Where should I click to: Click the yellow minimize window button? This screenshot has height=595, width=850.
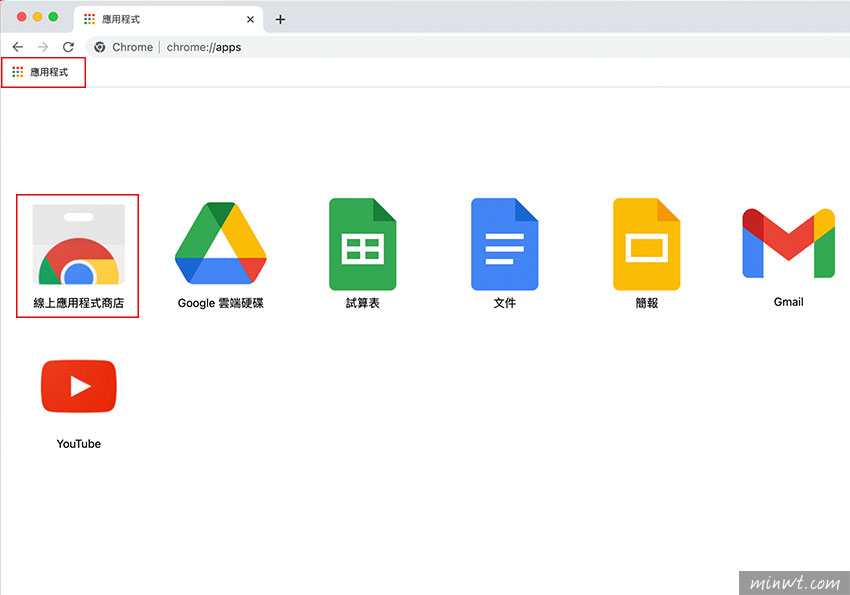coord(37,17)
